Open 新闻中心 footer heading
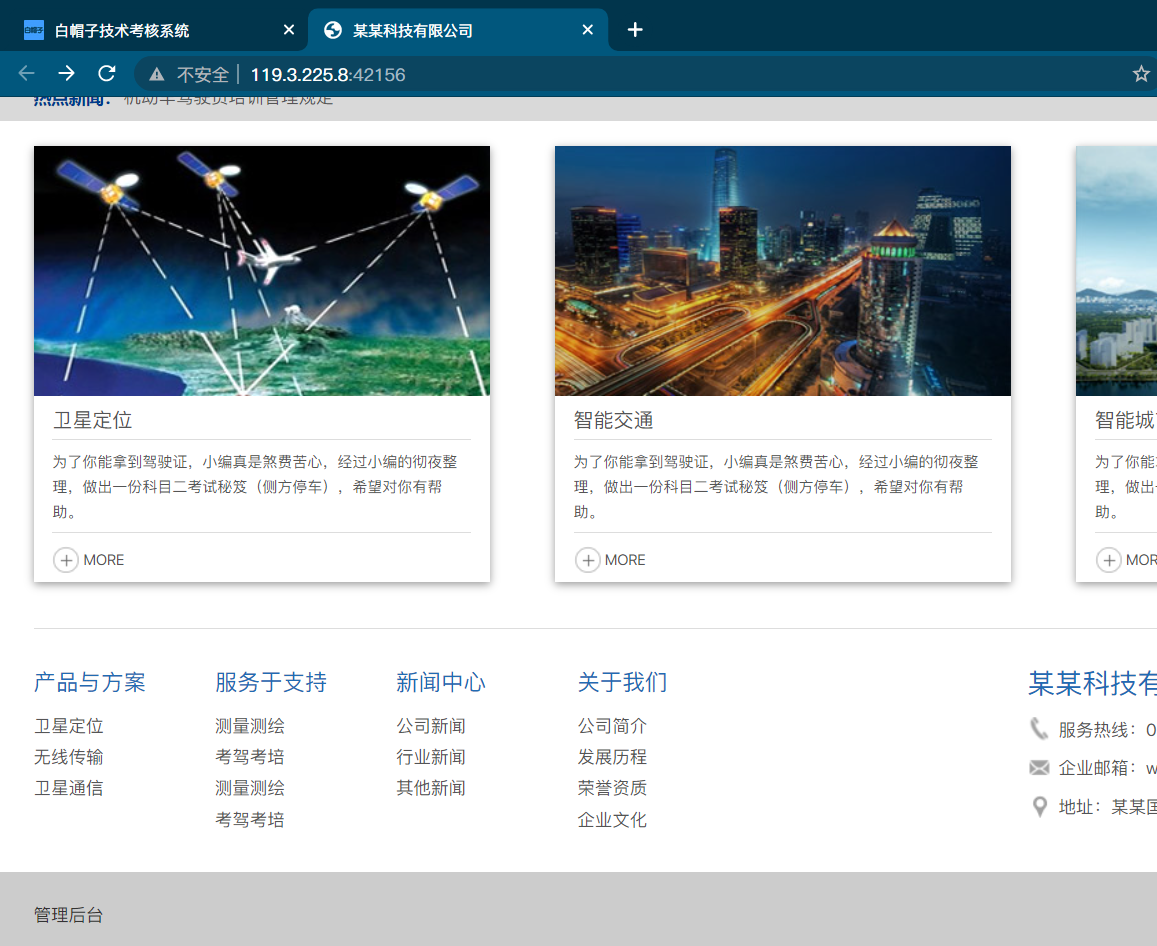1157x946 pixels. tap(441, 682)
